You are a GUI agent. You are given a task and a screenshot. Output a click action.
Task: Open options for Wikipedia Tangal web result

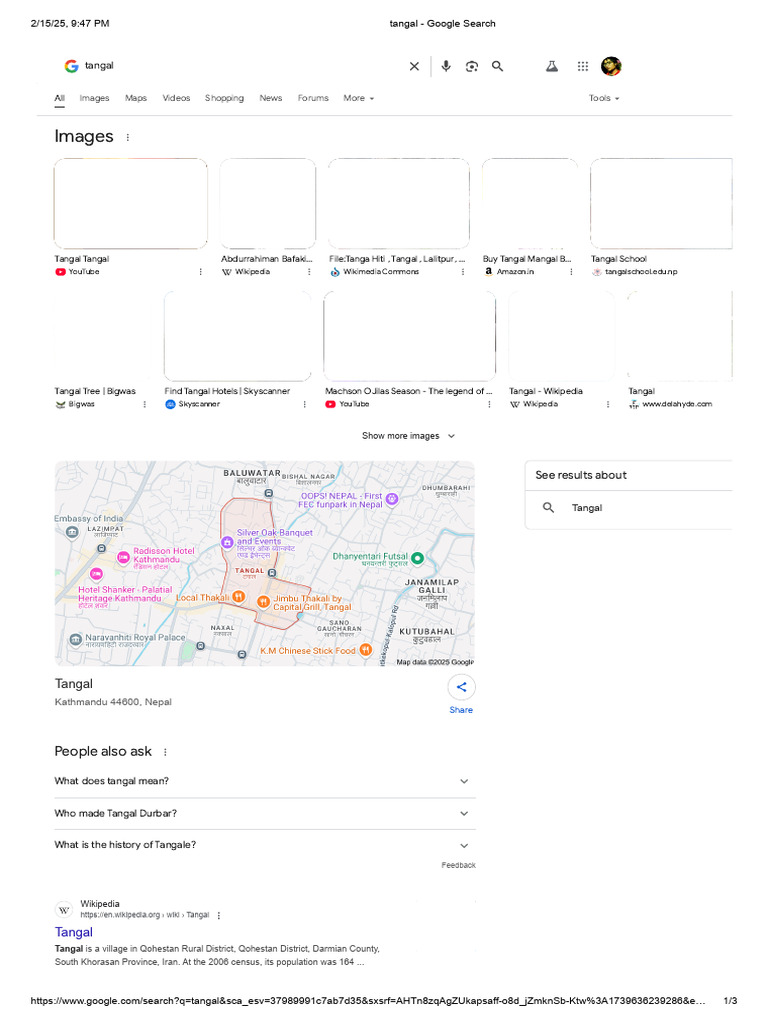point(219,916)
